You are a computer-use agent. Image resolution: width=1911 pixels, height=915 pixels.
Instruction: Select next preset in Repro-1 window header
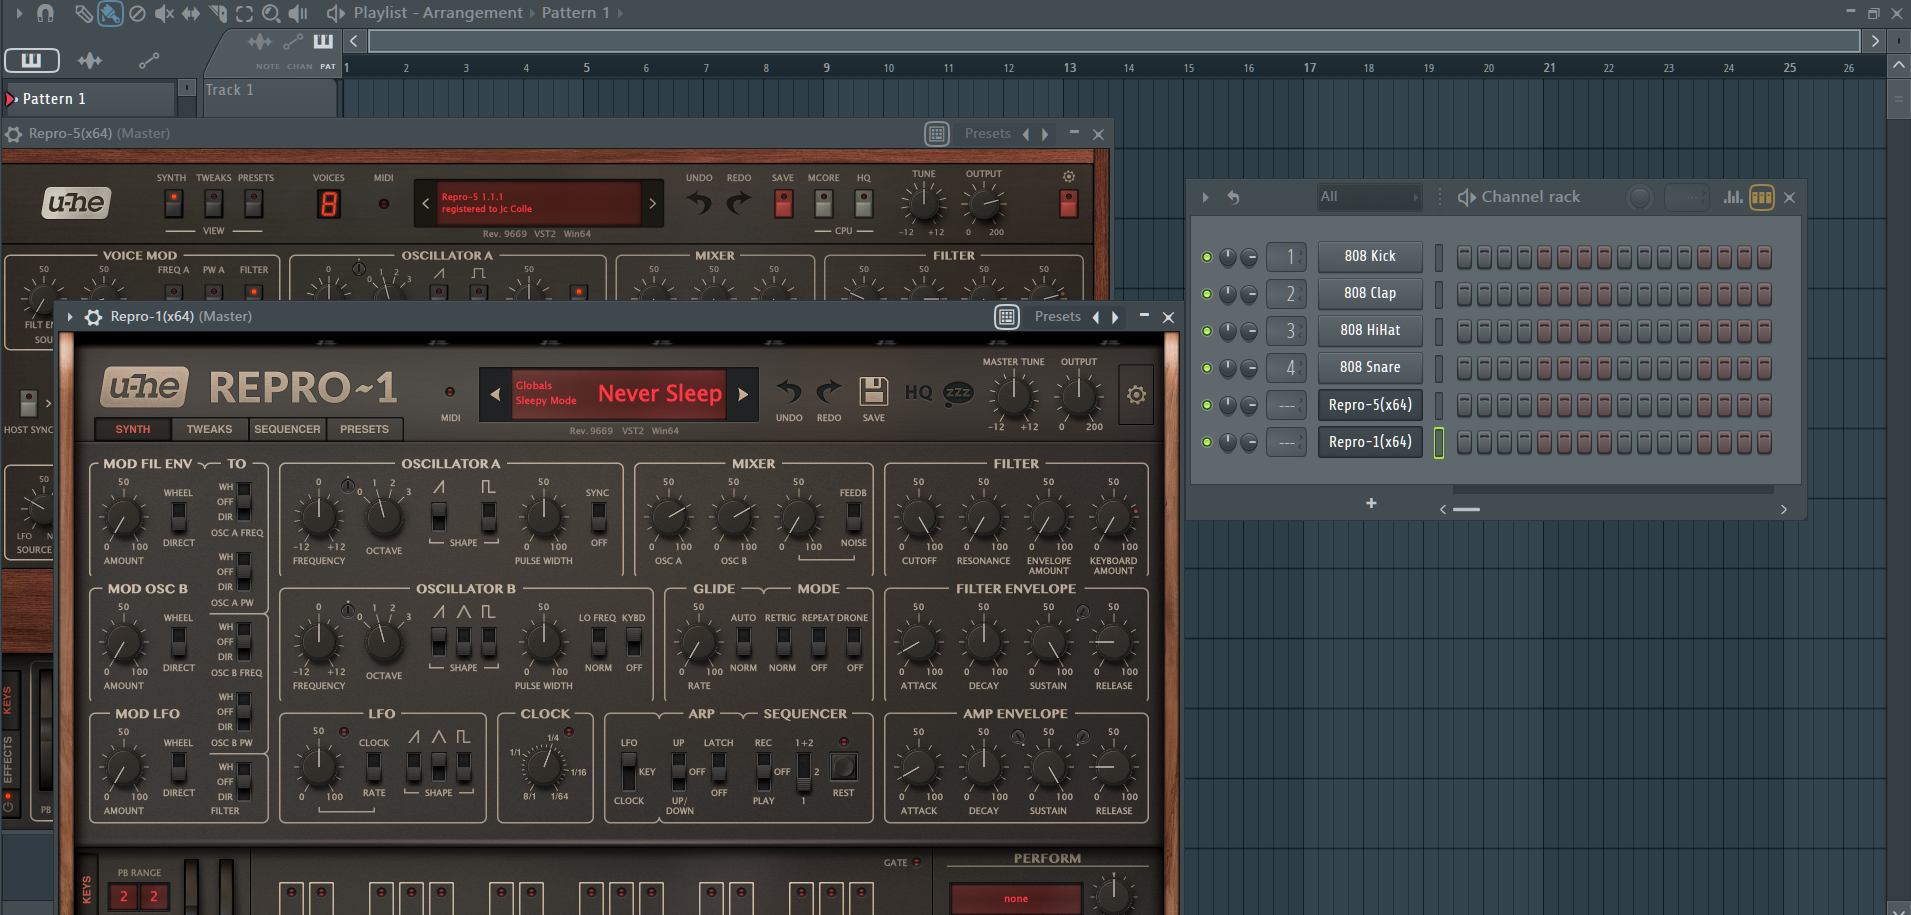click(x=1115, y=317)
